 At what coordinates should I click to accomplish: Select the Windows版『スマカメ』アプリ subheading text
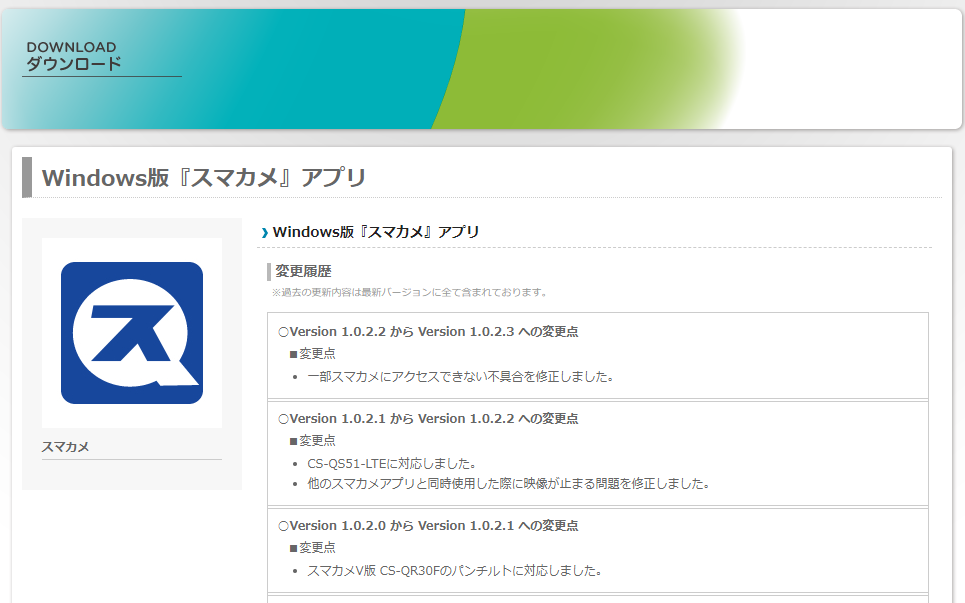[376, 232]
